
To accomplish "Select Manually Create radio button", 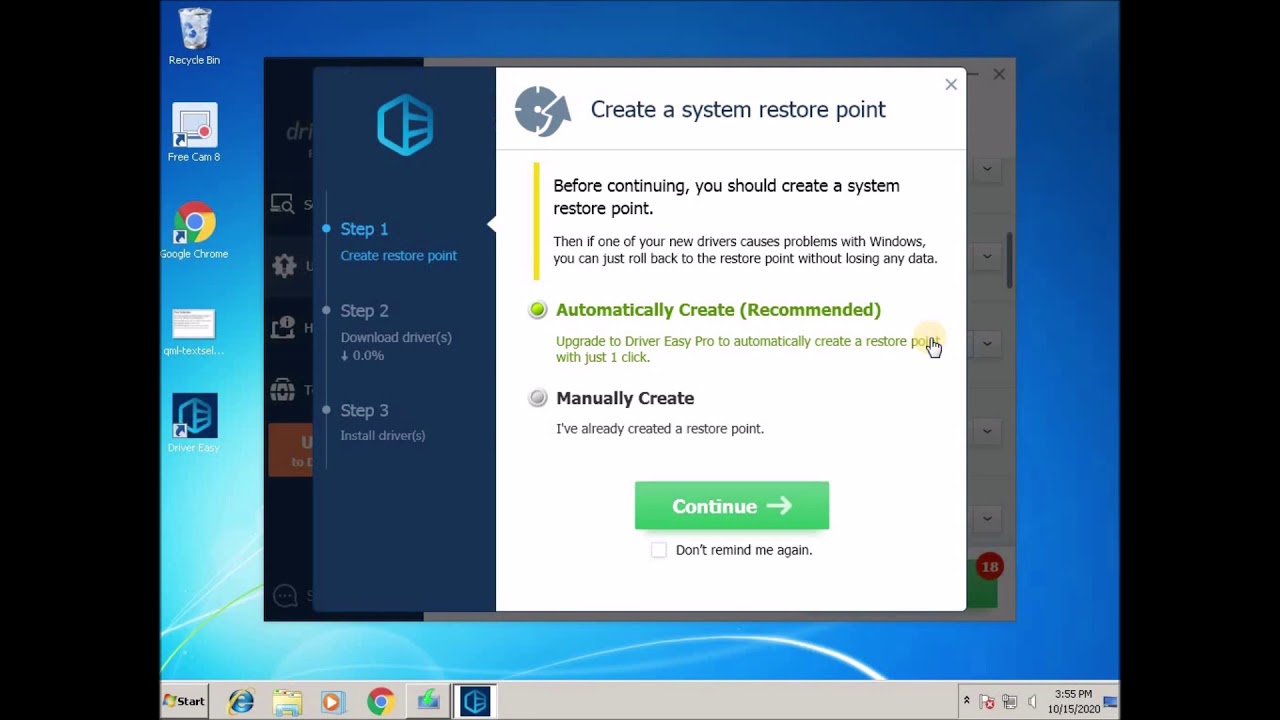I will (x=538, y=398).
